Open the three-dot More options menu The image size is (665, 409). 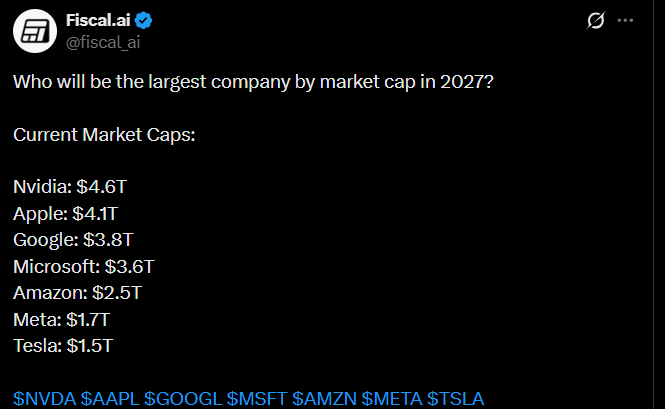pos(627,21)
